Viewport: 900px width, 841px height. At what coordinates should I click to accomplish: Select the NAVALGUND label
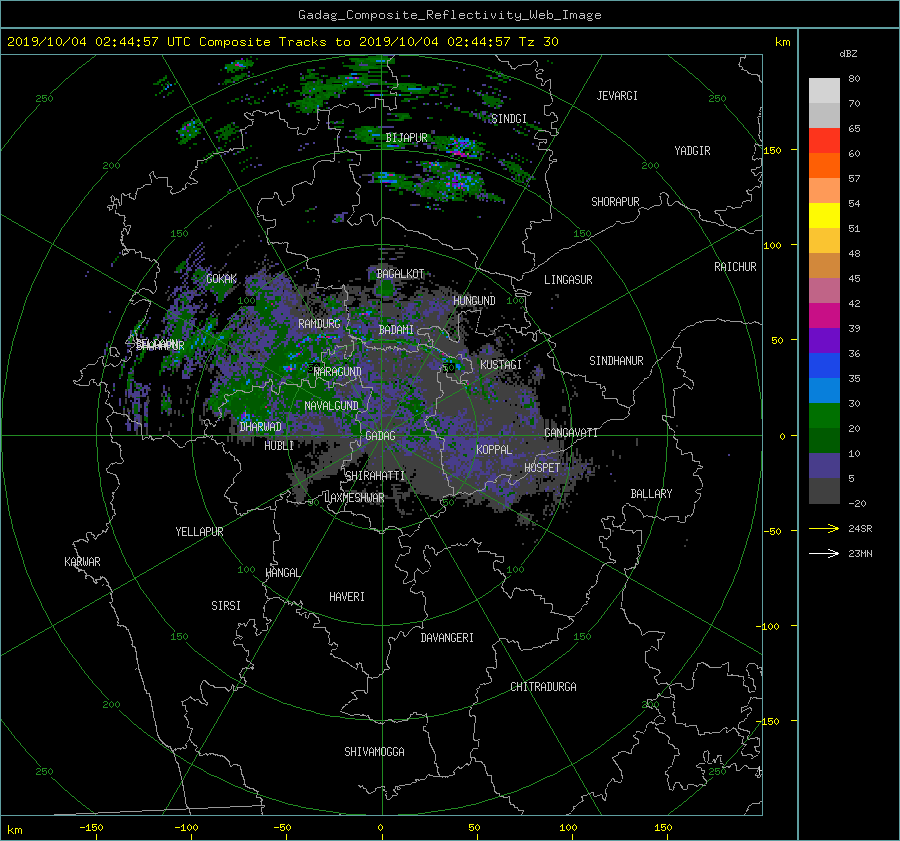(x=331, y=405)
